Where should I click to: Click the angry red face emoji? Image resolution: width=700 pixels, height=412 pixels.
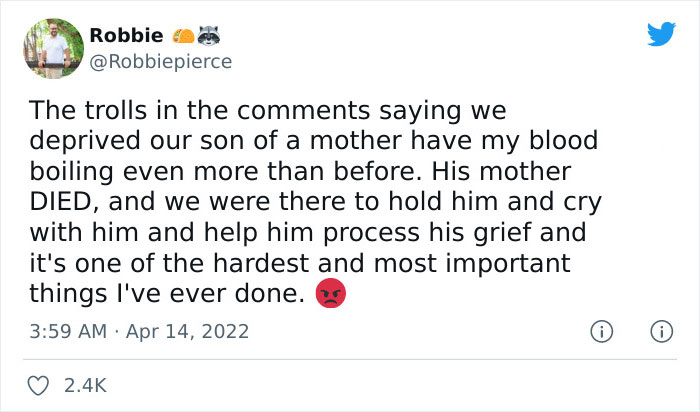click(330, 295)
